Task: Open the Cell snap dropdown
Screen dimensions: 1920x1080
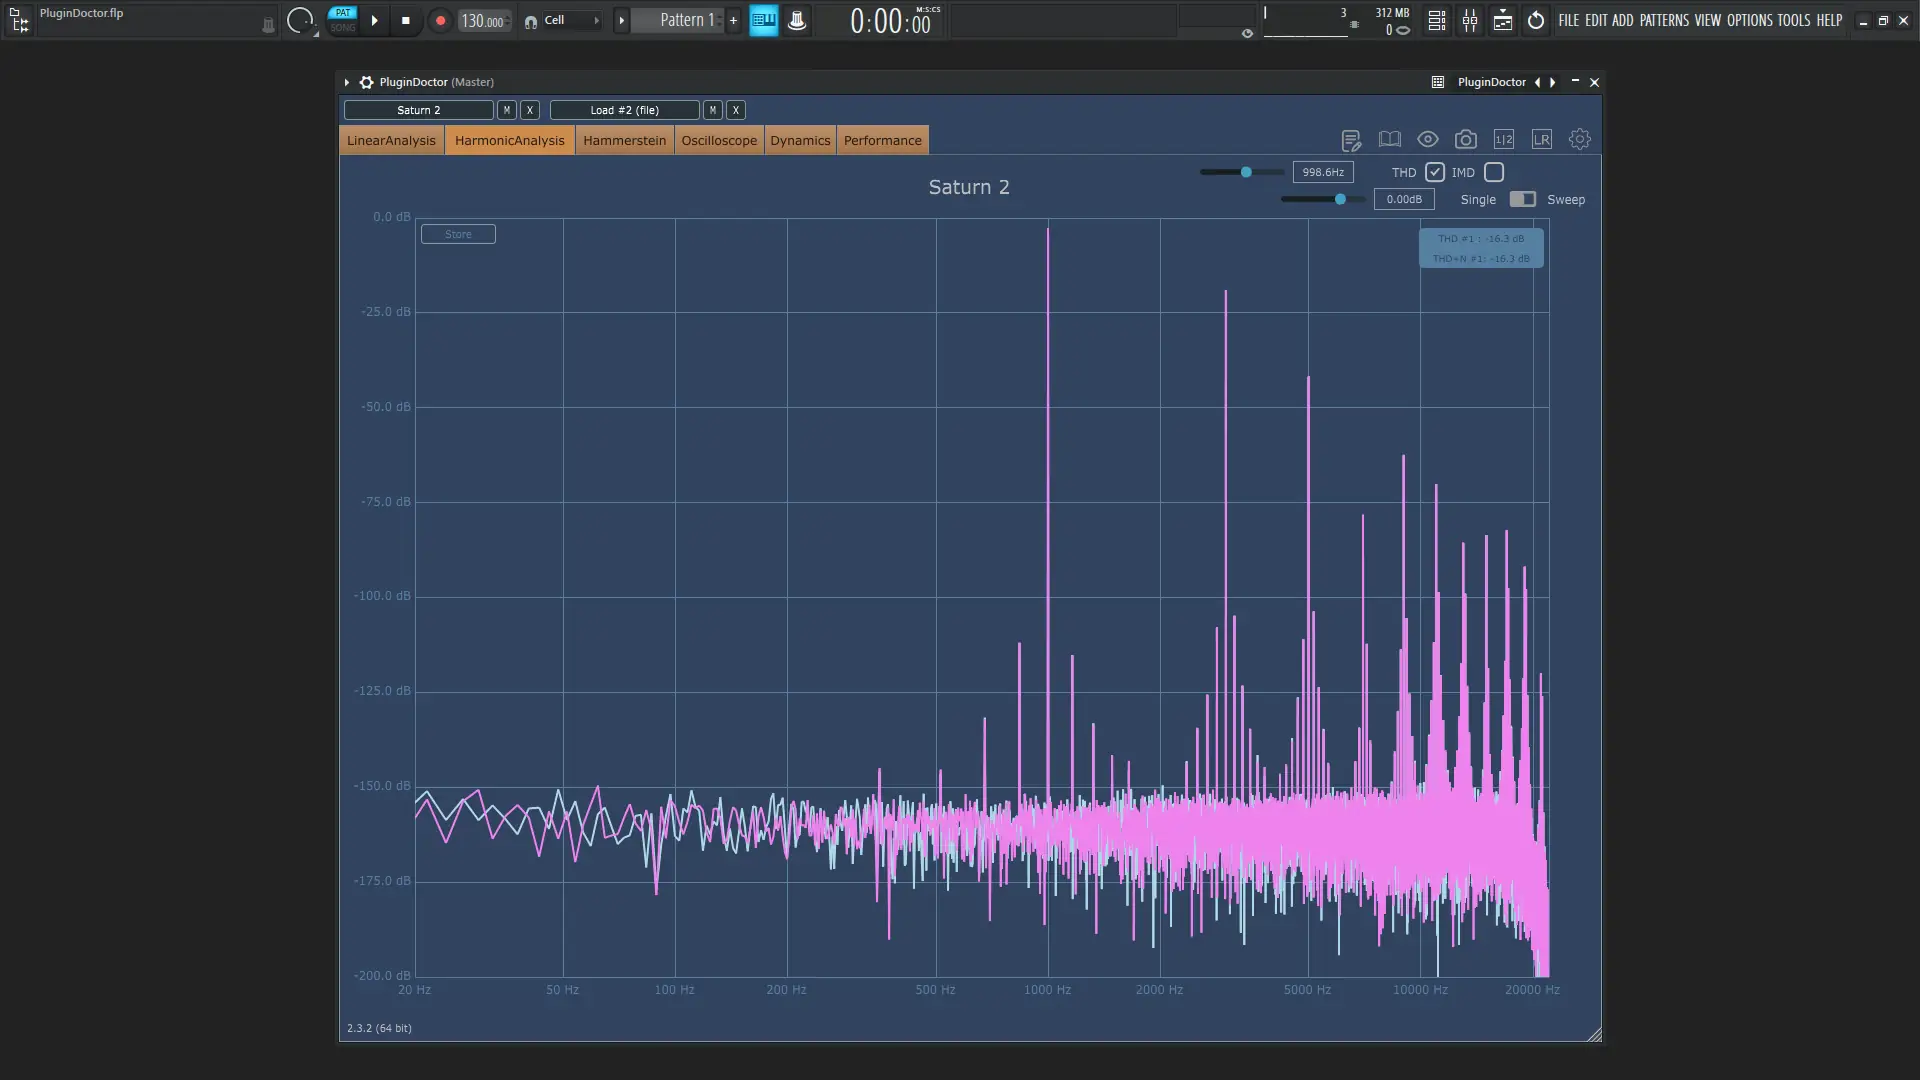Action: click(564, 21)
